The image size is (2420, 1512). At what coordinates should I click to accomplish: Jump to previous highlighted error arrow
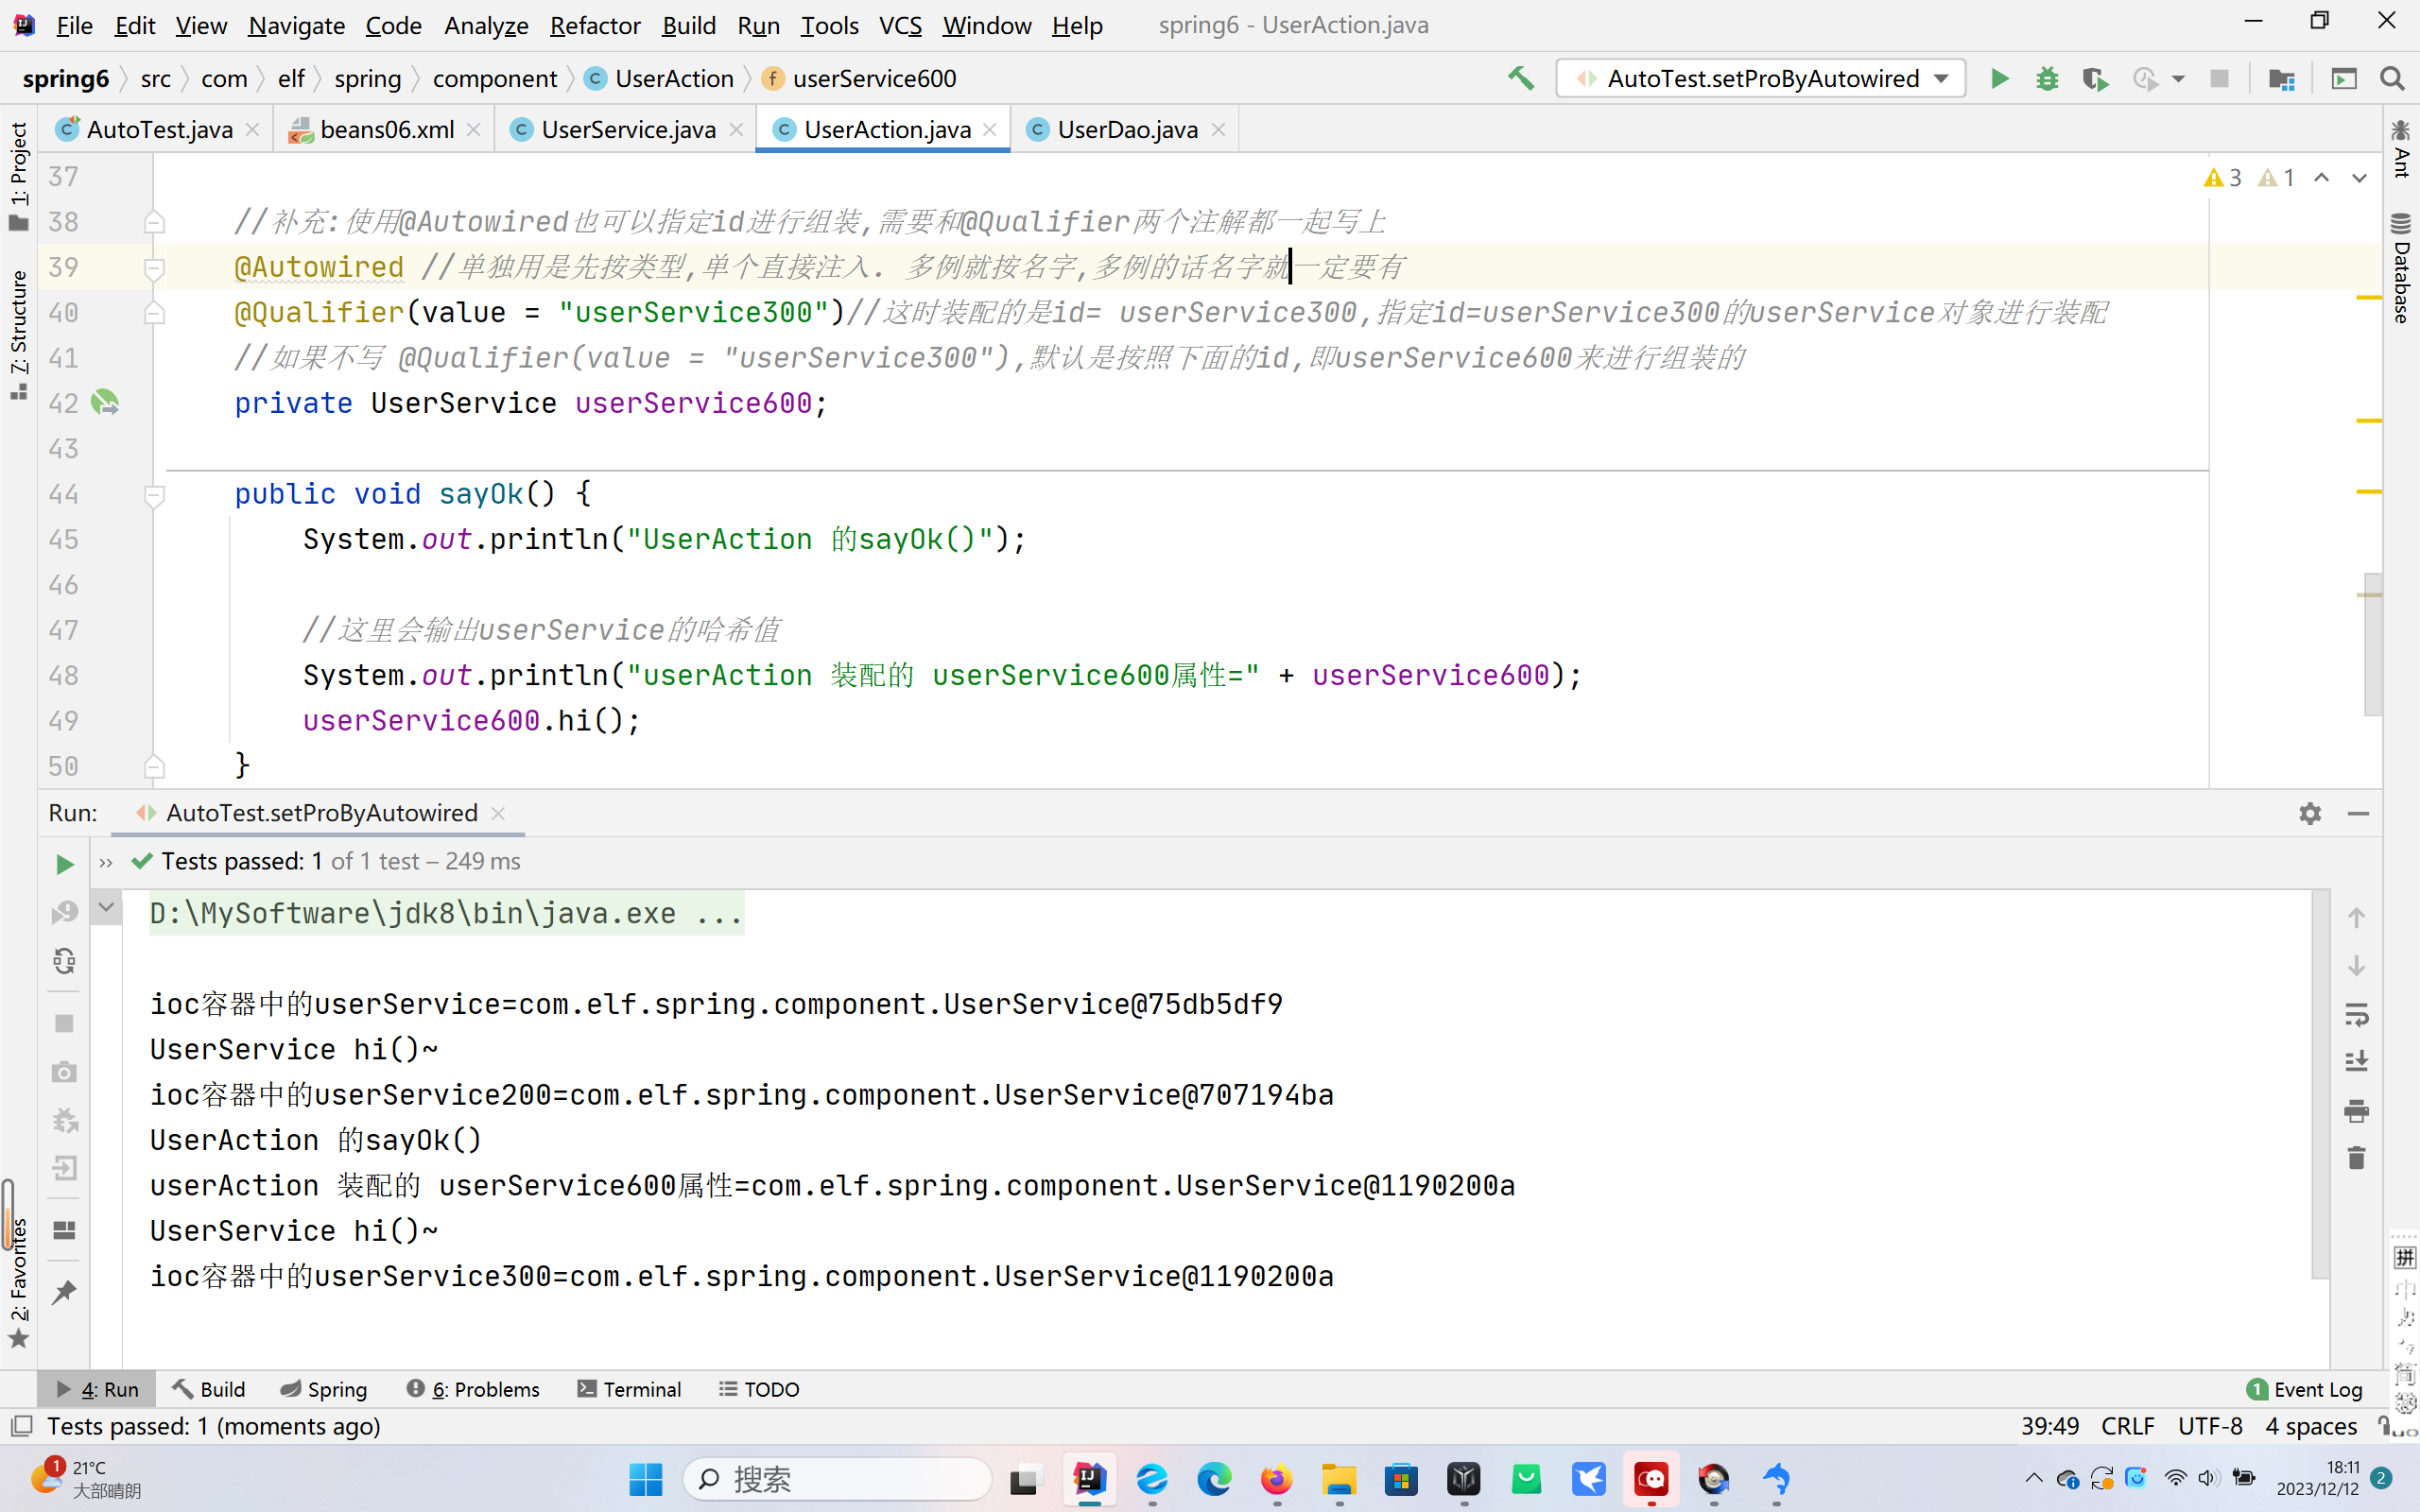[x=2321, y=178]
